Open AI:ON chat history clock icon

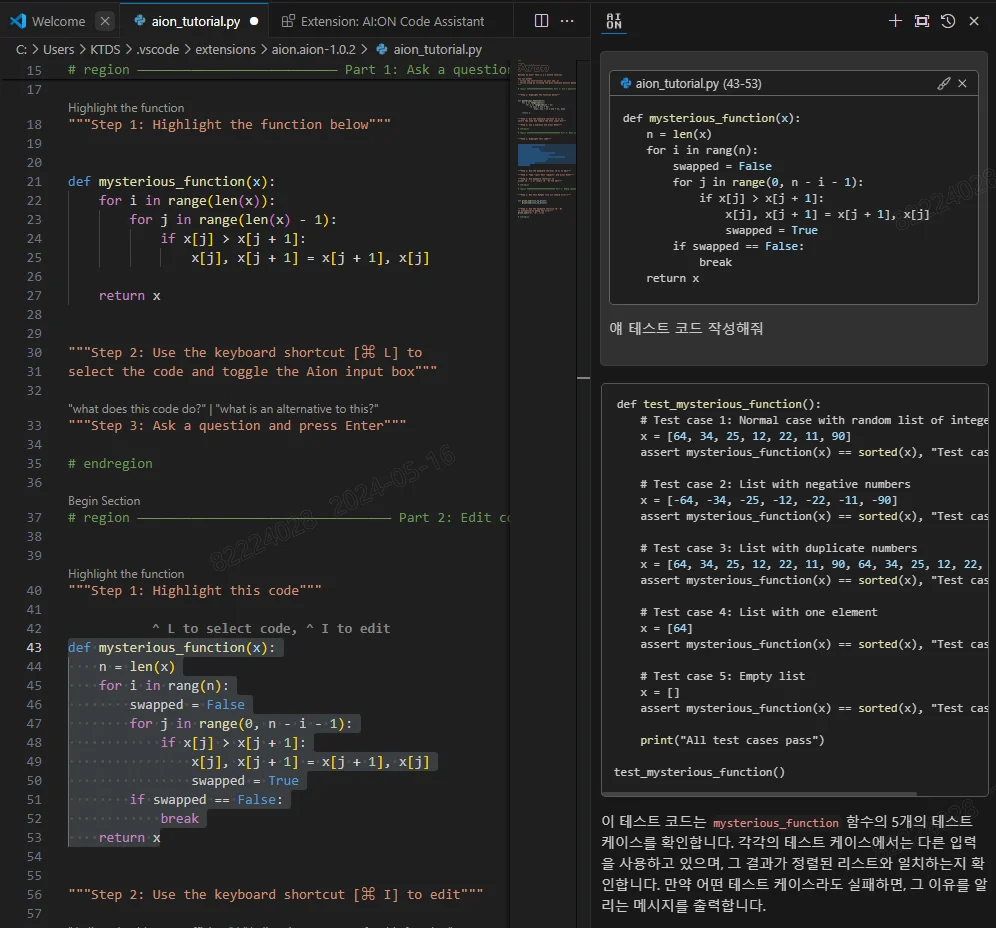[947, 21]
